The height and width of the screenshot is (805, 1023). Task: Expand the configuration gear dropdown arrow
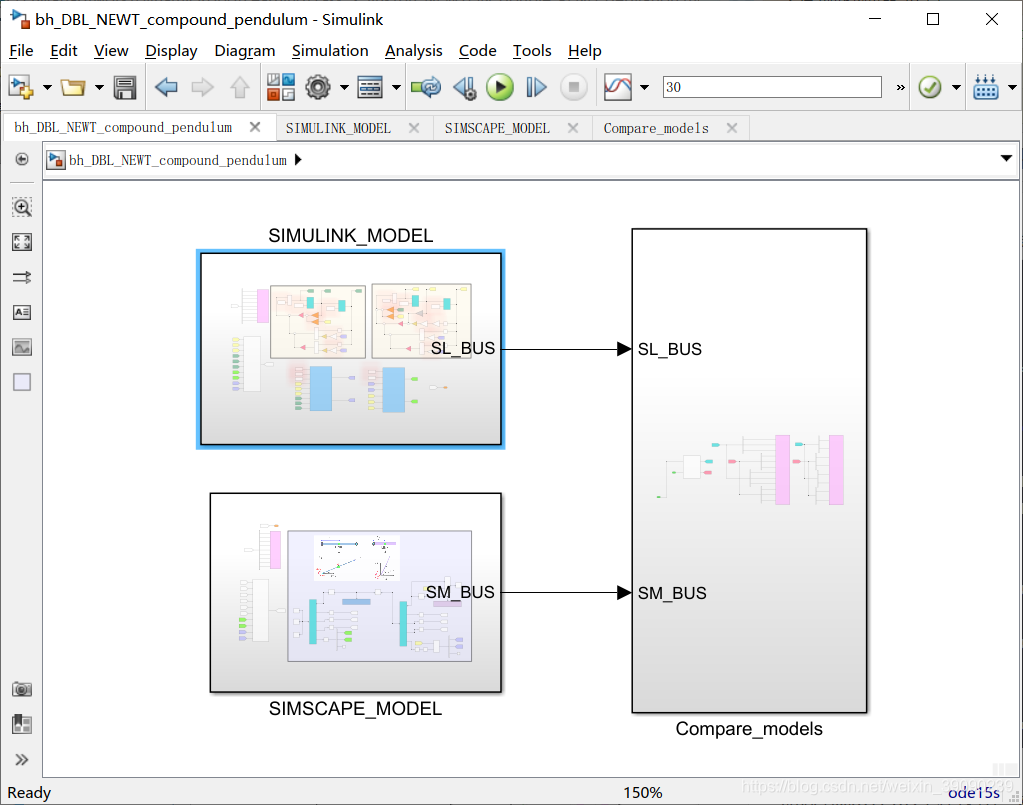pos(344,87)
